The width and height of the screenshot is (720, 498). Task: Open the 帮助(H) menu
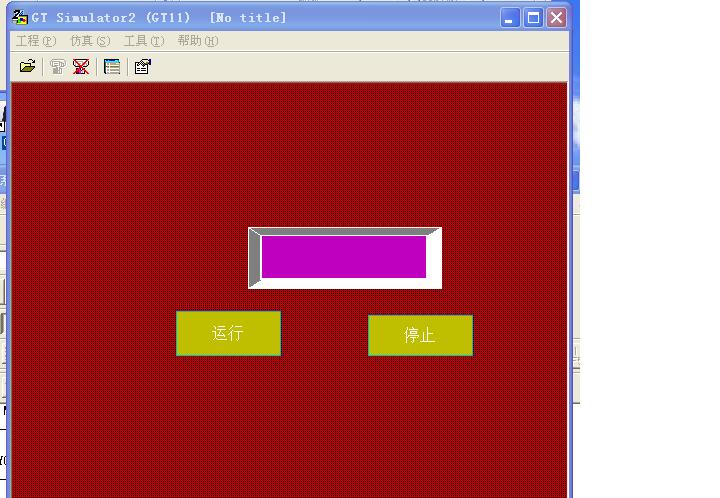coord(198,41)
